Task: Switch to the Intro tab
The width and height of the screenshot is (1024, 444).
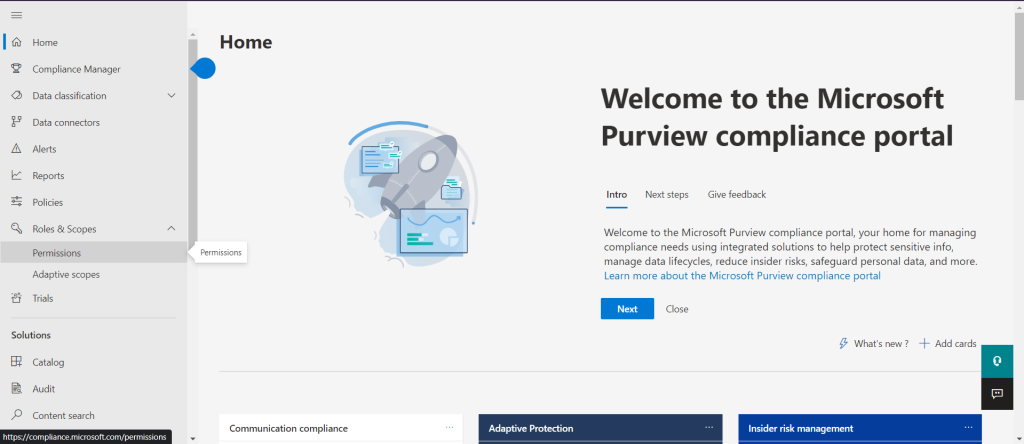Action: 616,195
